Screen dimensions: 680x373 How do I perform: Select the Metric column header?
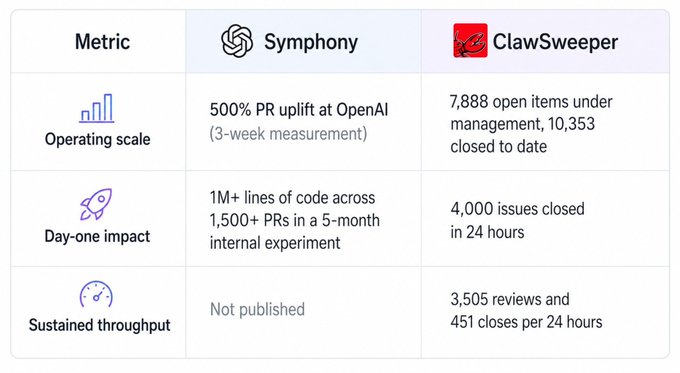pyautogui.click(x=102, y=42)
